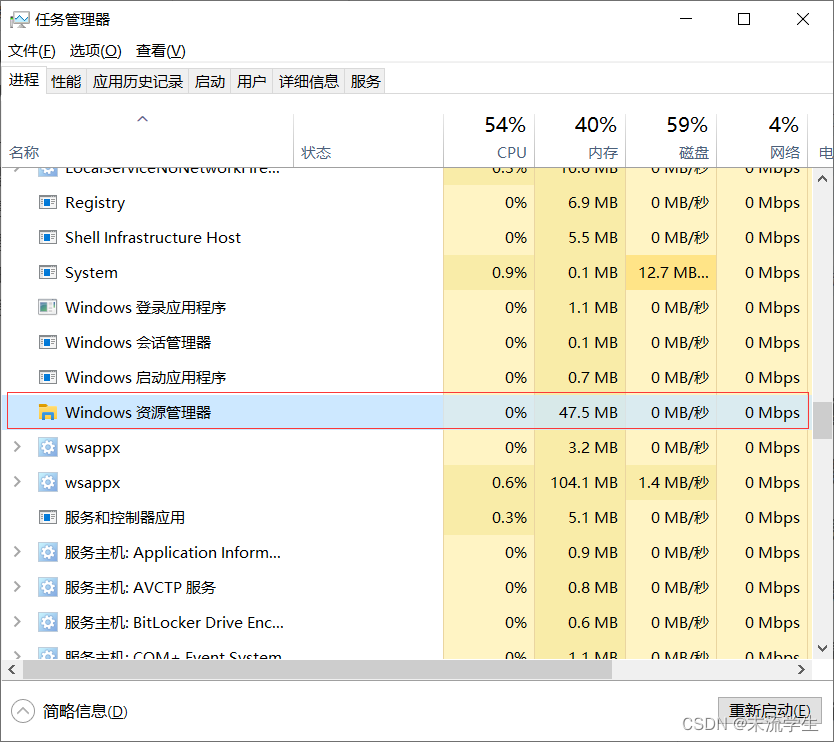Click the 简略信息 collapse arrow icon
Image resolution: width=834 pixels, height=742 pixels.
[x=22, y=711]
